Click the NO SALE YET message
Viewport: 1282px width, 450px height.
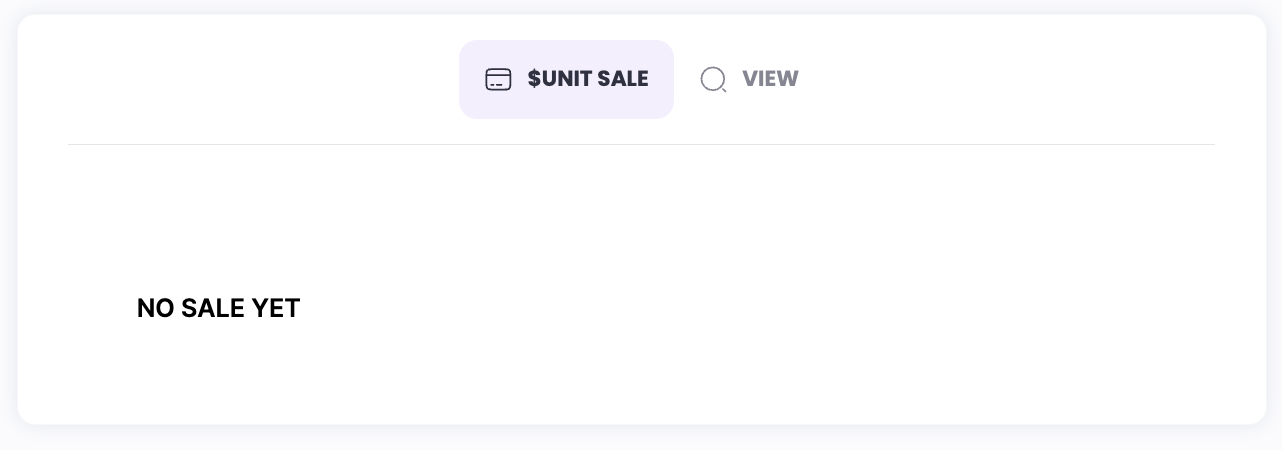tap(218, 309)
